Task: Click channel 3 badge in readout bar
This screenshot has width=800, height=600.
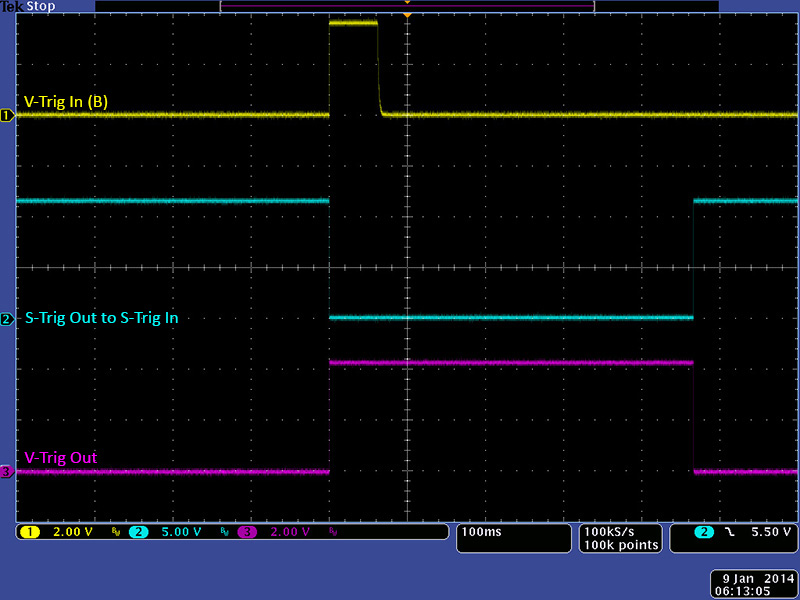Action: (x=247, y=532)
